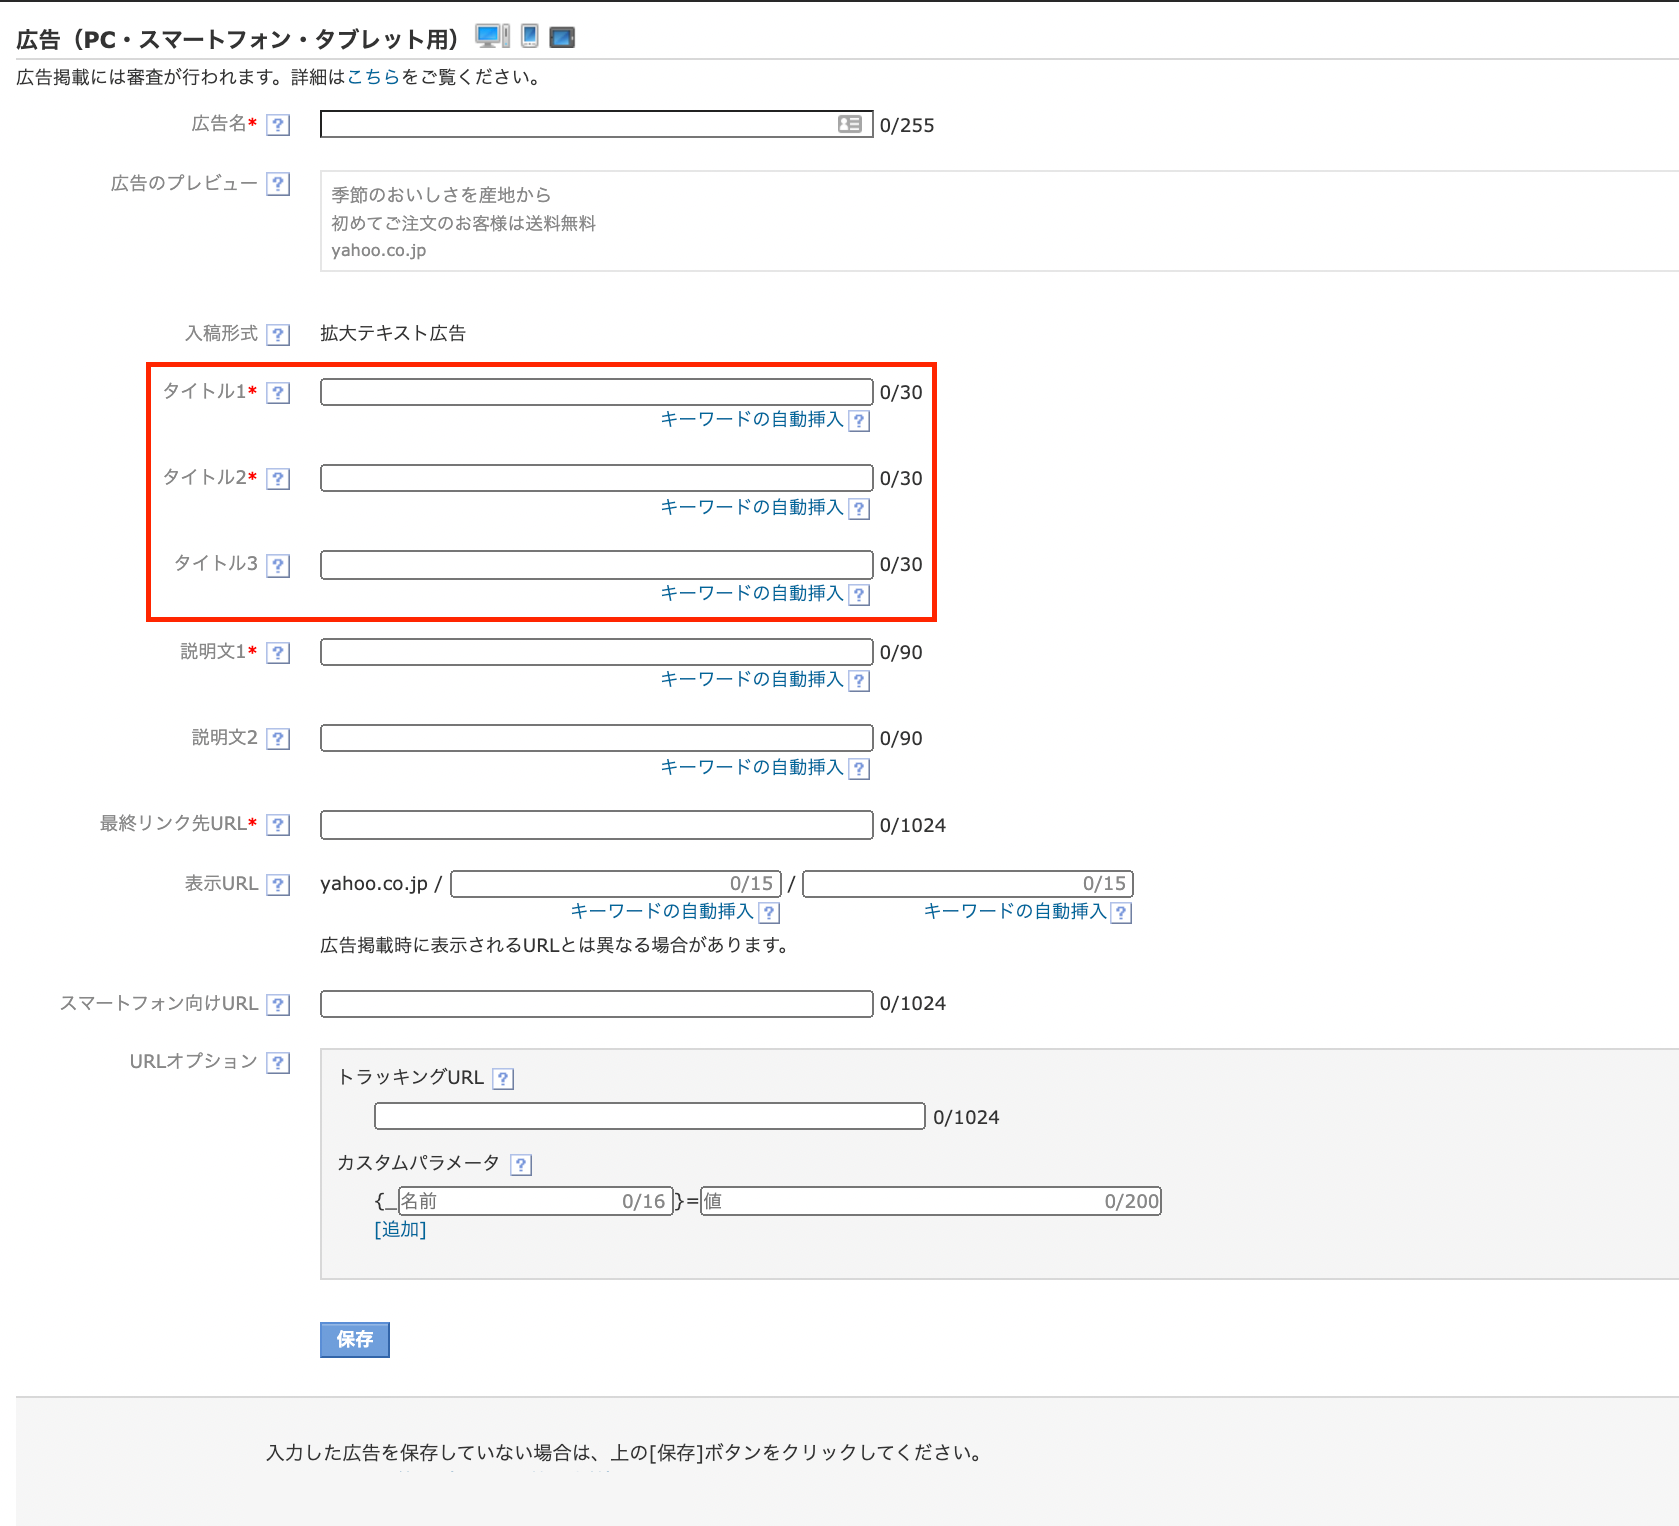Click help icon for タイトル1 keyword insertion
Screen dimensions: 1679x1526
[859, 421]
